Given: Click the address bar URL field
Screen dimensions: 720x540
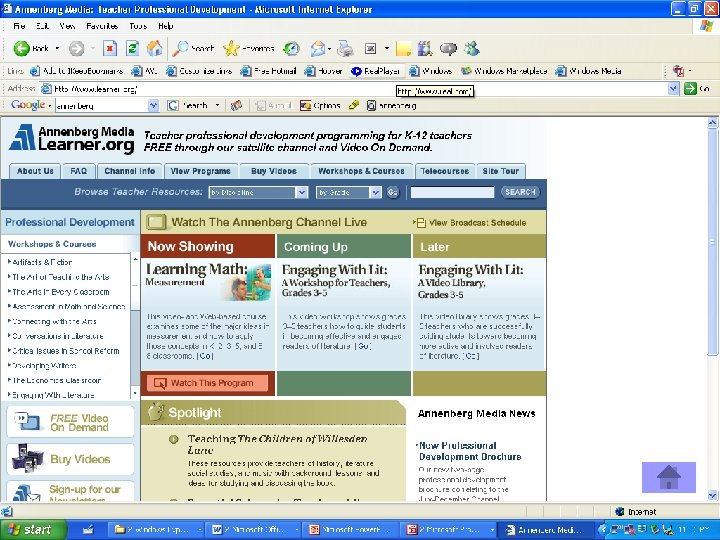Looking at the screenshot, I should tap(354, 89).
